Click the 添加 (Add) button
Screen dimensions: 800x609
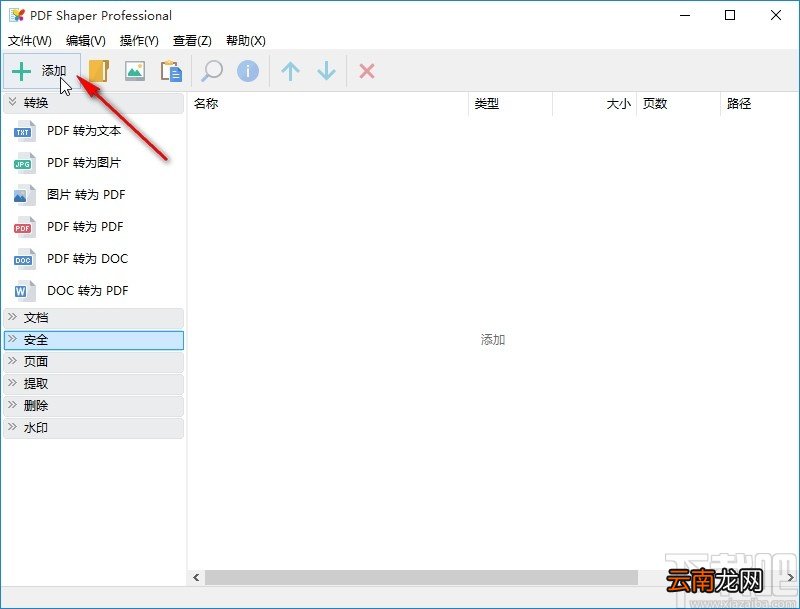tap(42, 71)
